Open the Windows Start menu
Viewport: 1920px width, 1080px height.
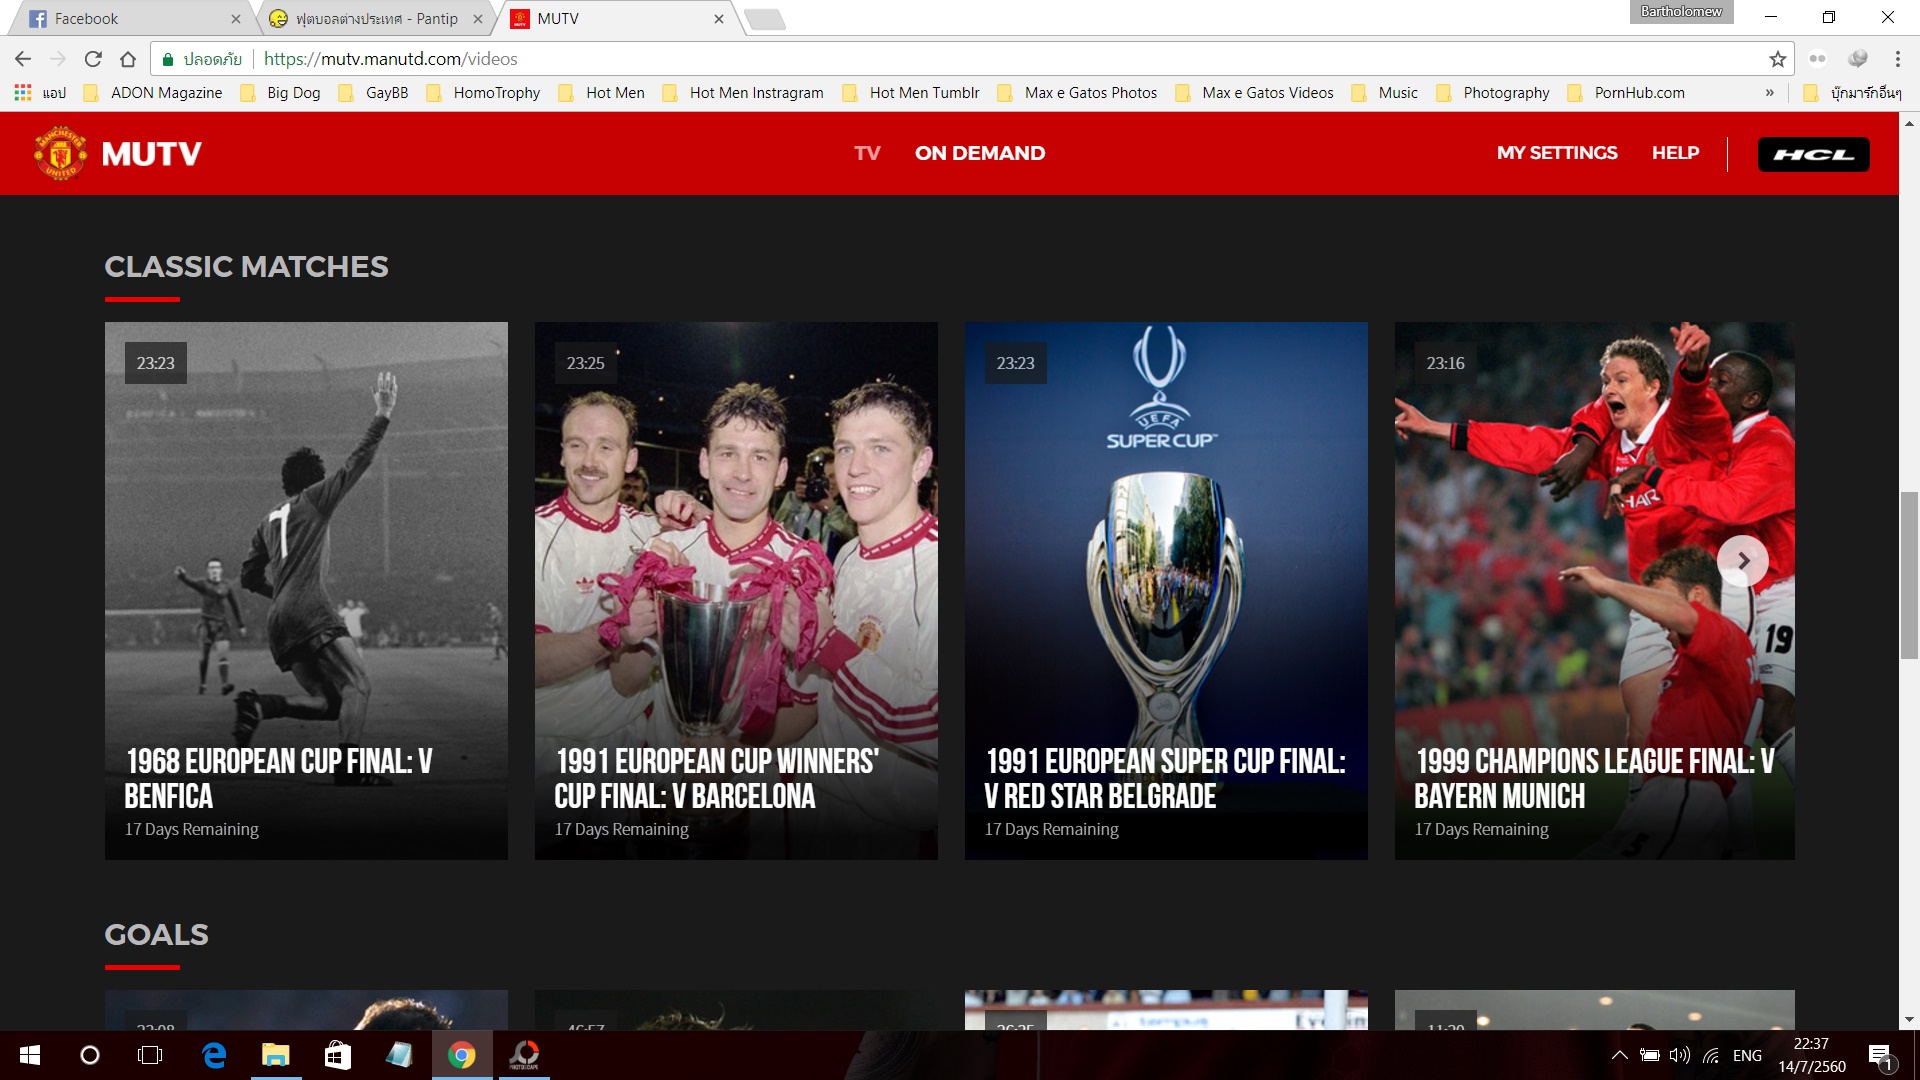click(x=30, y=1055)
